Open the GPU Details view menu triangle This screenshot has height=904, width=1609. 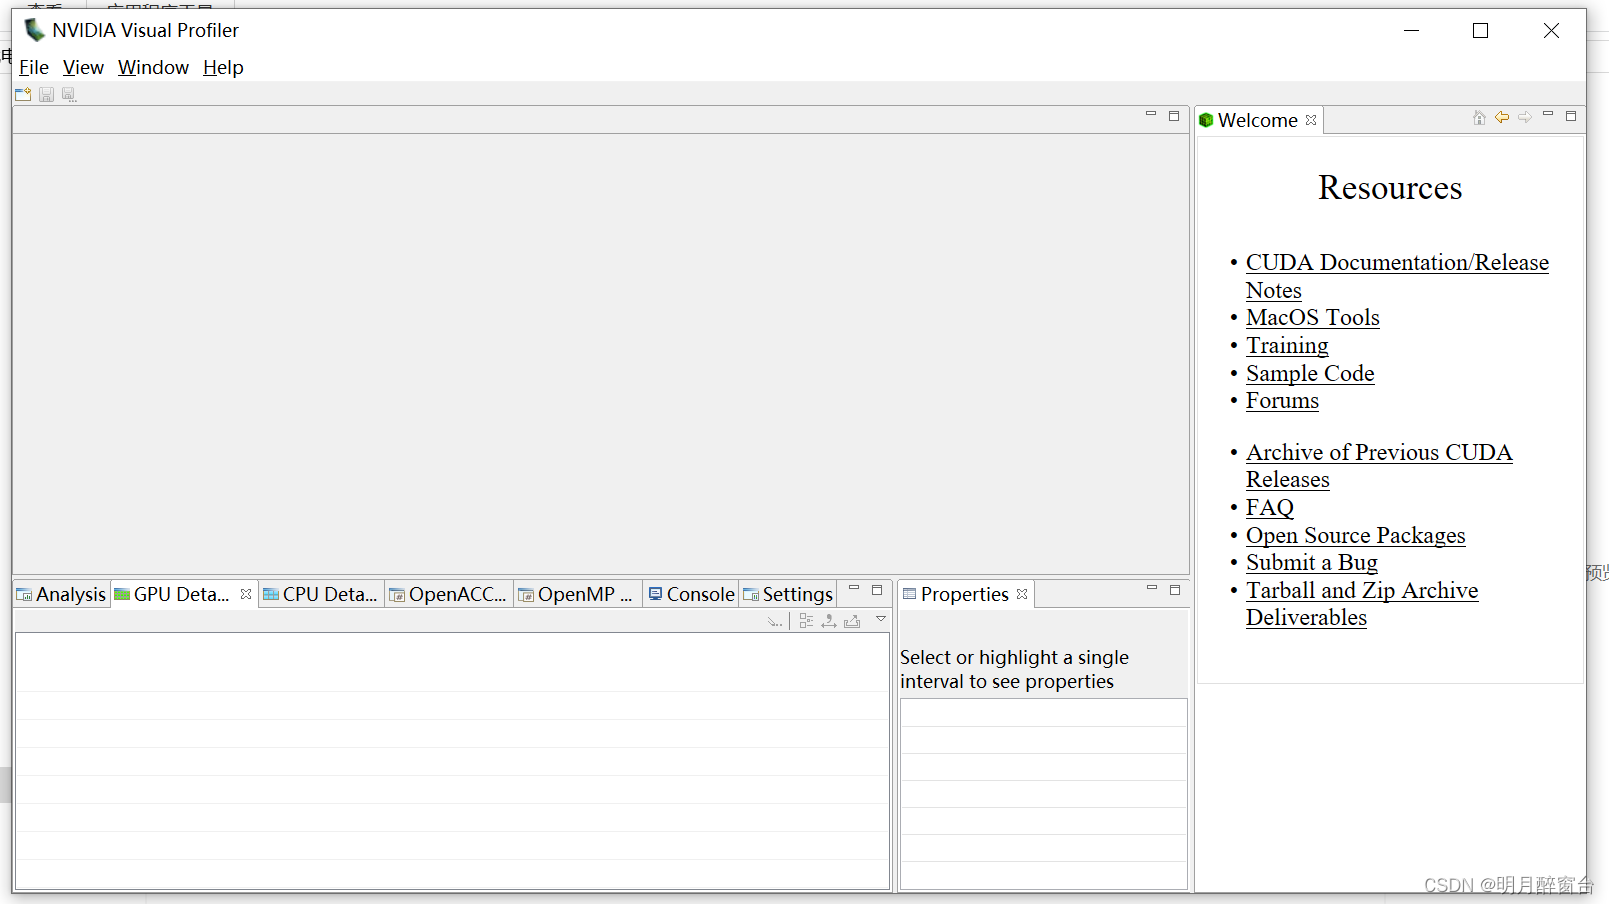tap(881, 619)
